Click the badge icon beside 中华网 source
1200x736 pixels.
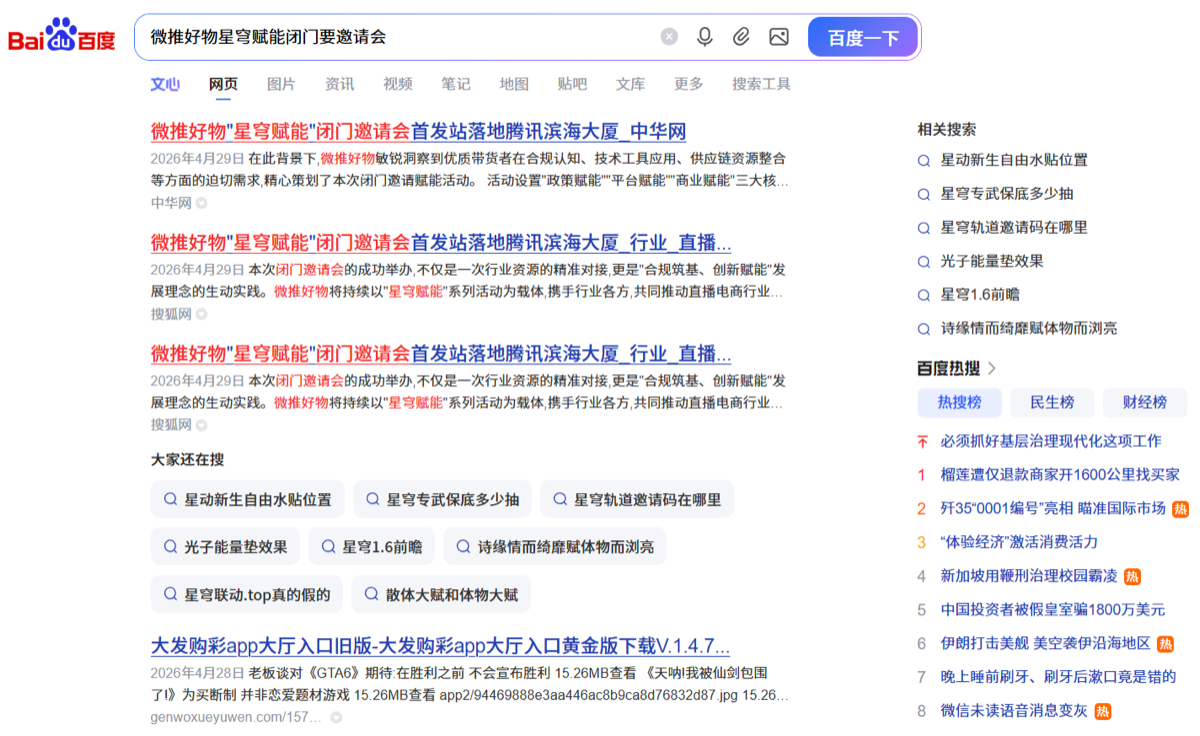[x=201, y=203]
